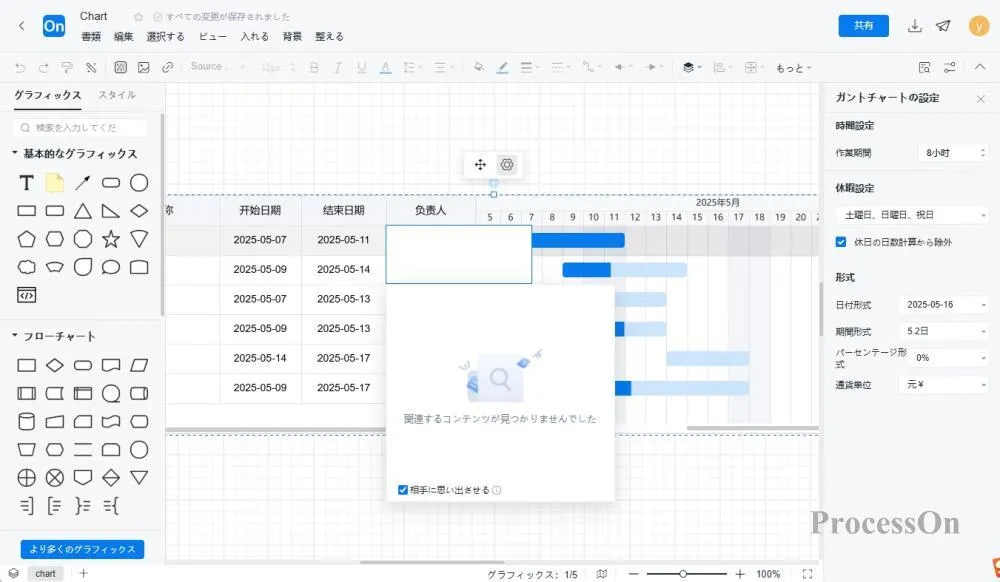Click the 共有 share button
Viewport: 1000px width, 582px height.
point(863,25)
